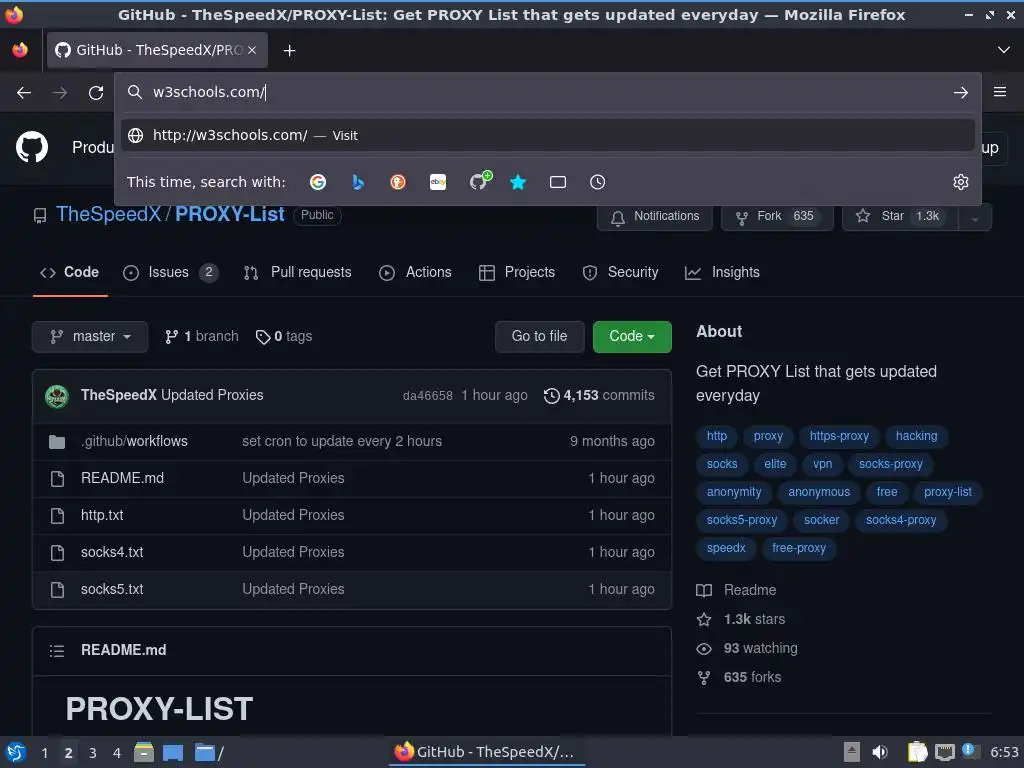Open the Readme link in About
The width and height of the screenshot is (1024, 768).
pyautogui.click(x=737, y=590)
